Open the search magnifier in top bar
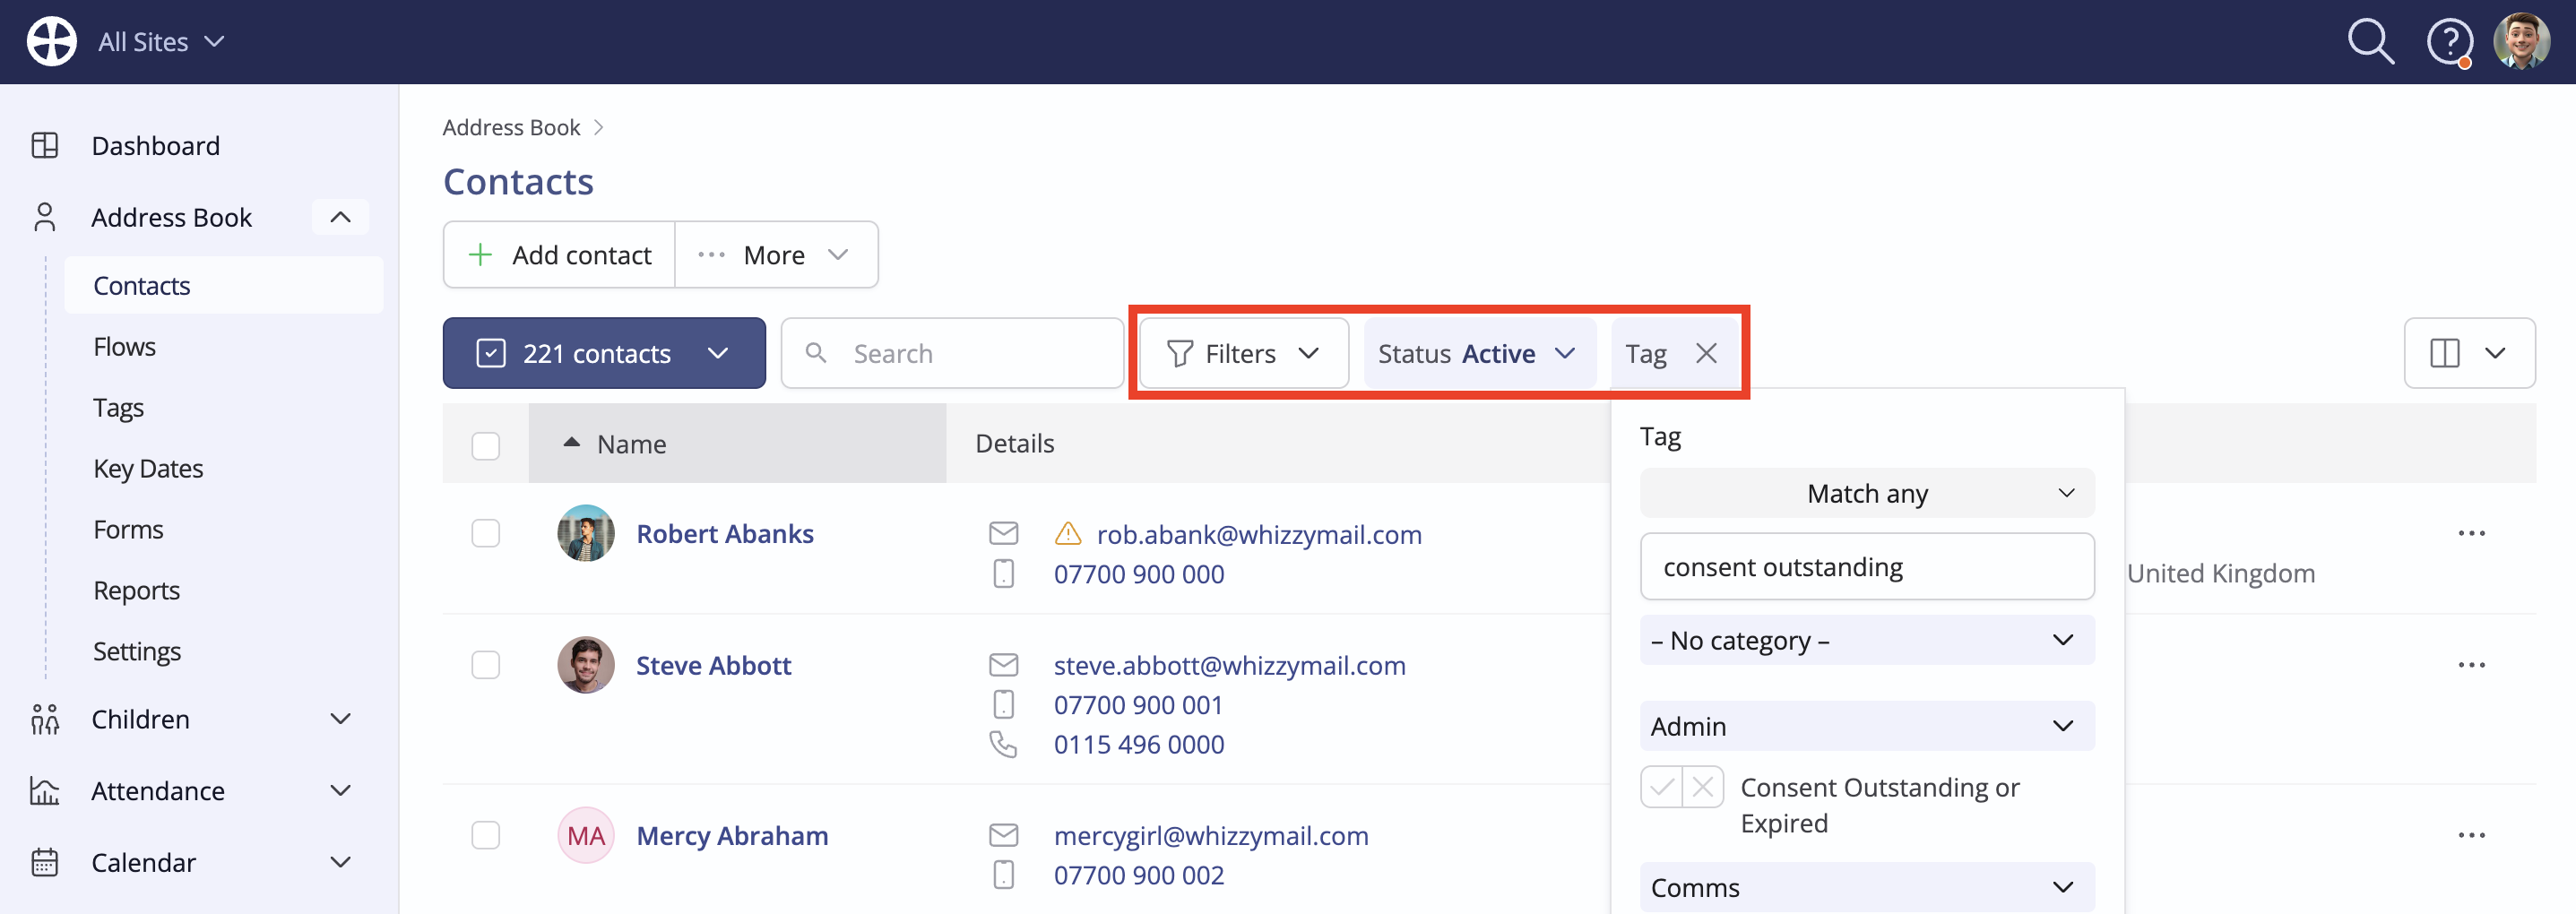The width and height of the screenshot is (2576, 914). [x=2370, y=42]
